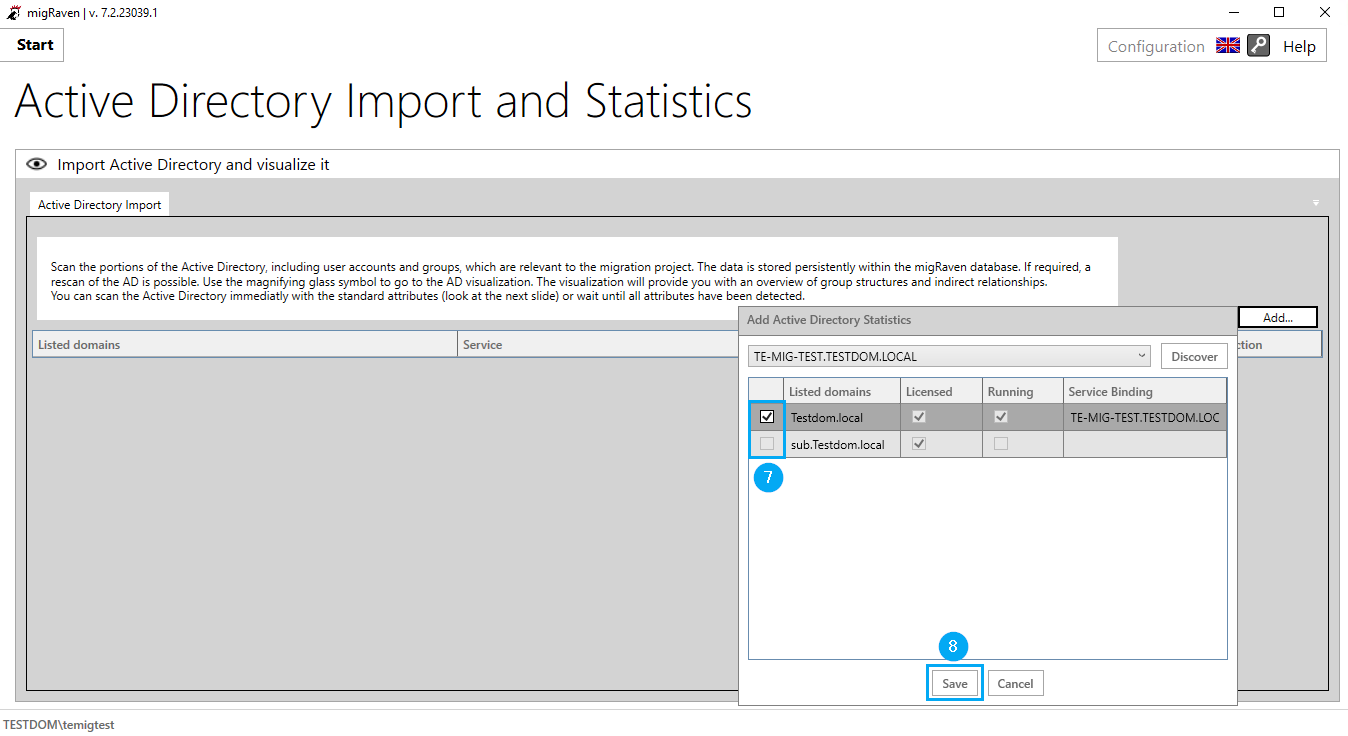Click the Add Active Directory Statistics title
Screen dimensions: 1348x736
[829, 320]
